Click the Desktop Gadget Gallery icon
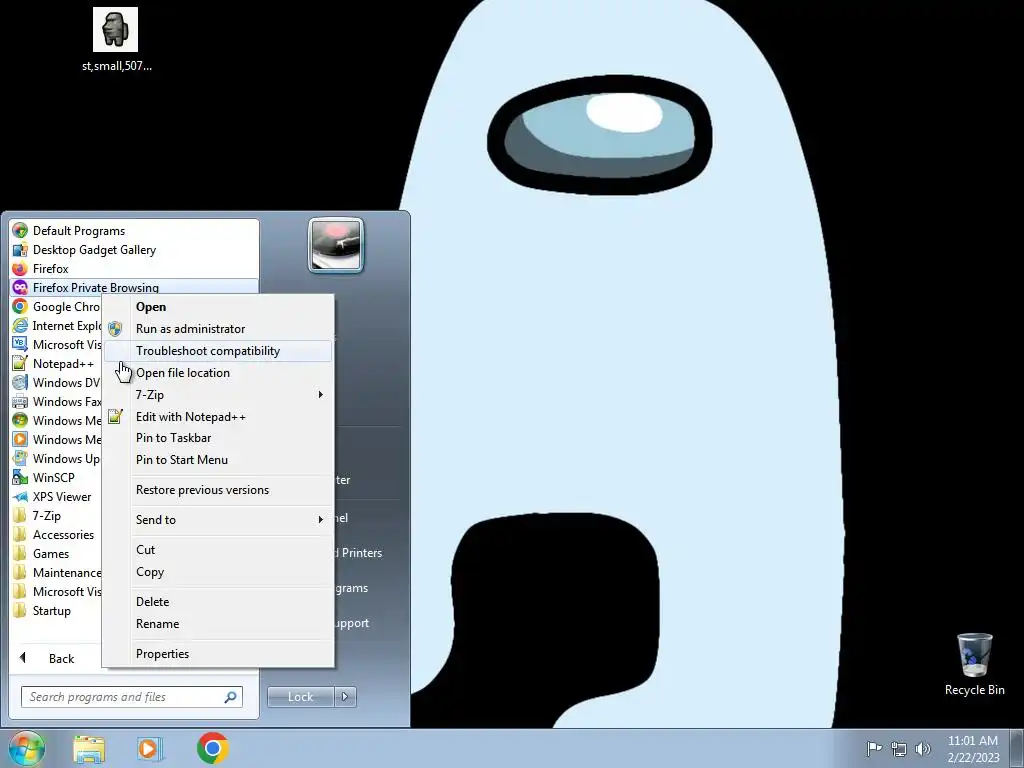1024x768 pixels. [x=20, y=249]
